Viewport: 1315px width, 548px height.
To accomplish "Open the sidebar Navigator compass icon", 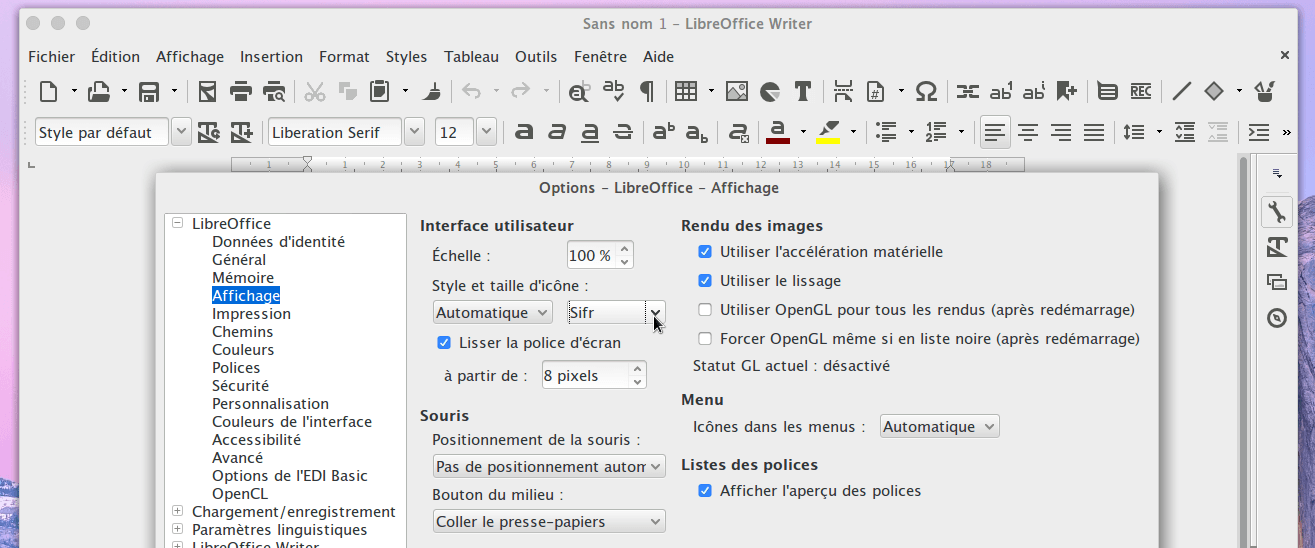I will (x=1276, y=318).
